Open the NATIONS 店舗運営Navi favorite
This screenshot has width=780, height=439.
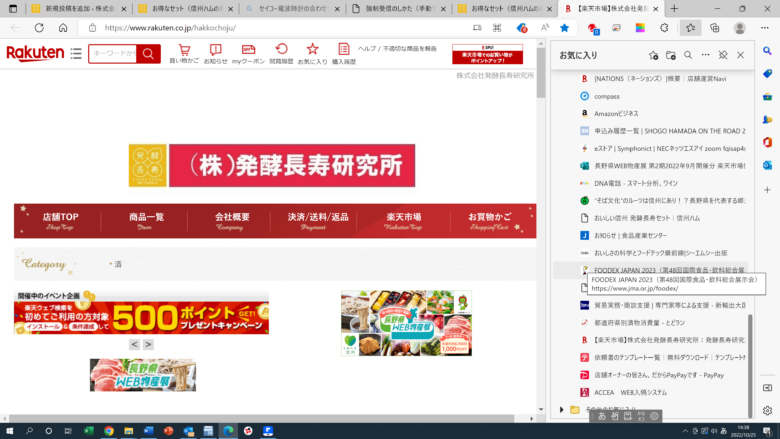point(650,79)
